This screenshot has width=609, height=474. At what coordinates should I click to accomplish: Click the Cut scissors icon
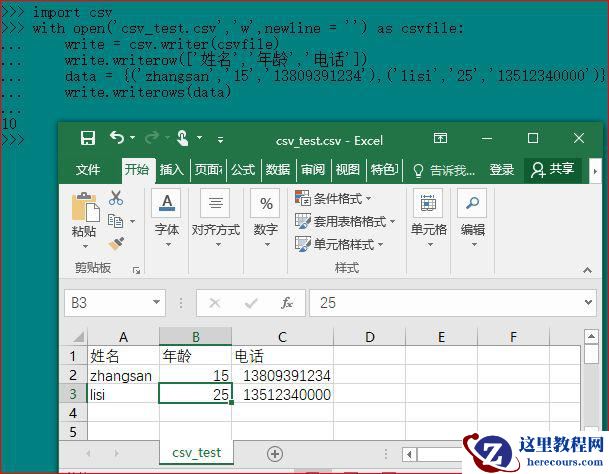pos(116,198)
